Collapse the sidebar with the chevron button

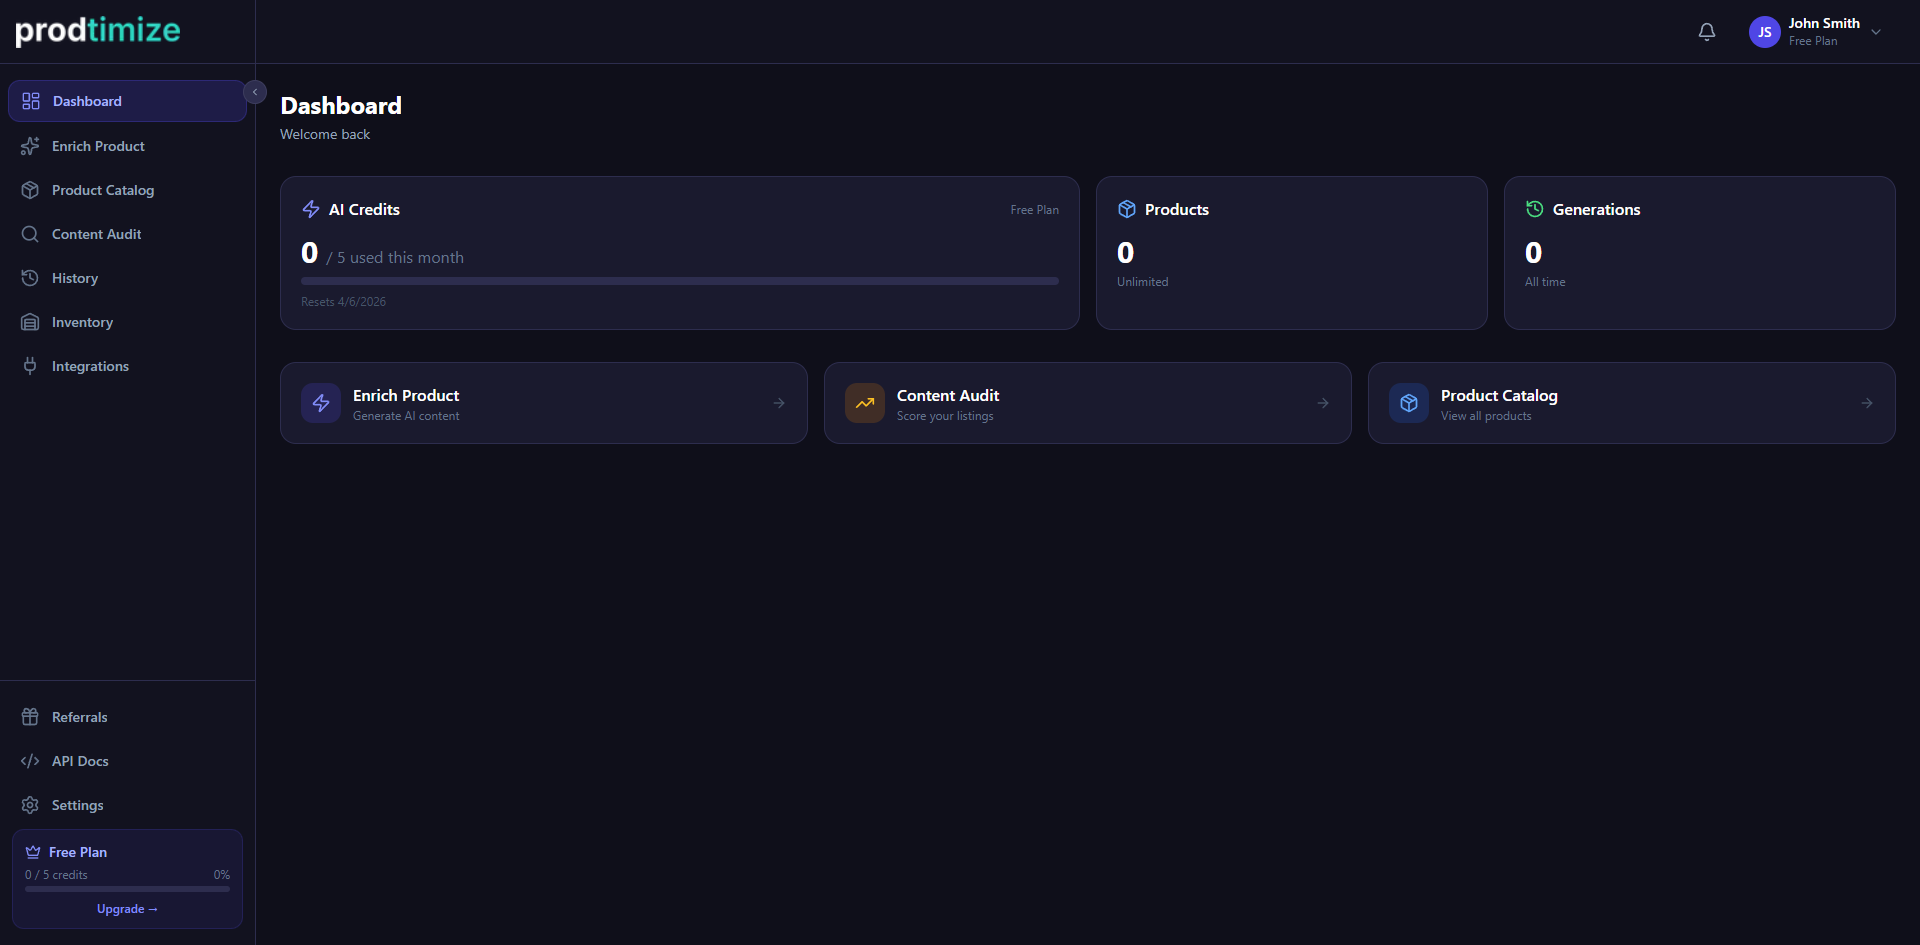[255, 92]
